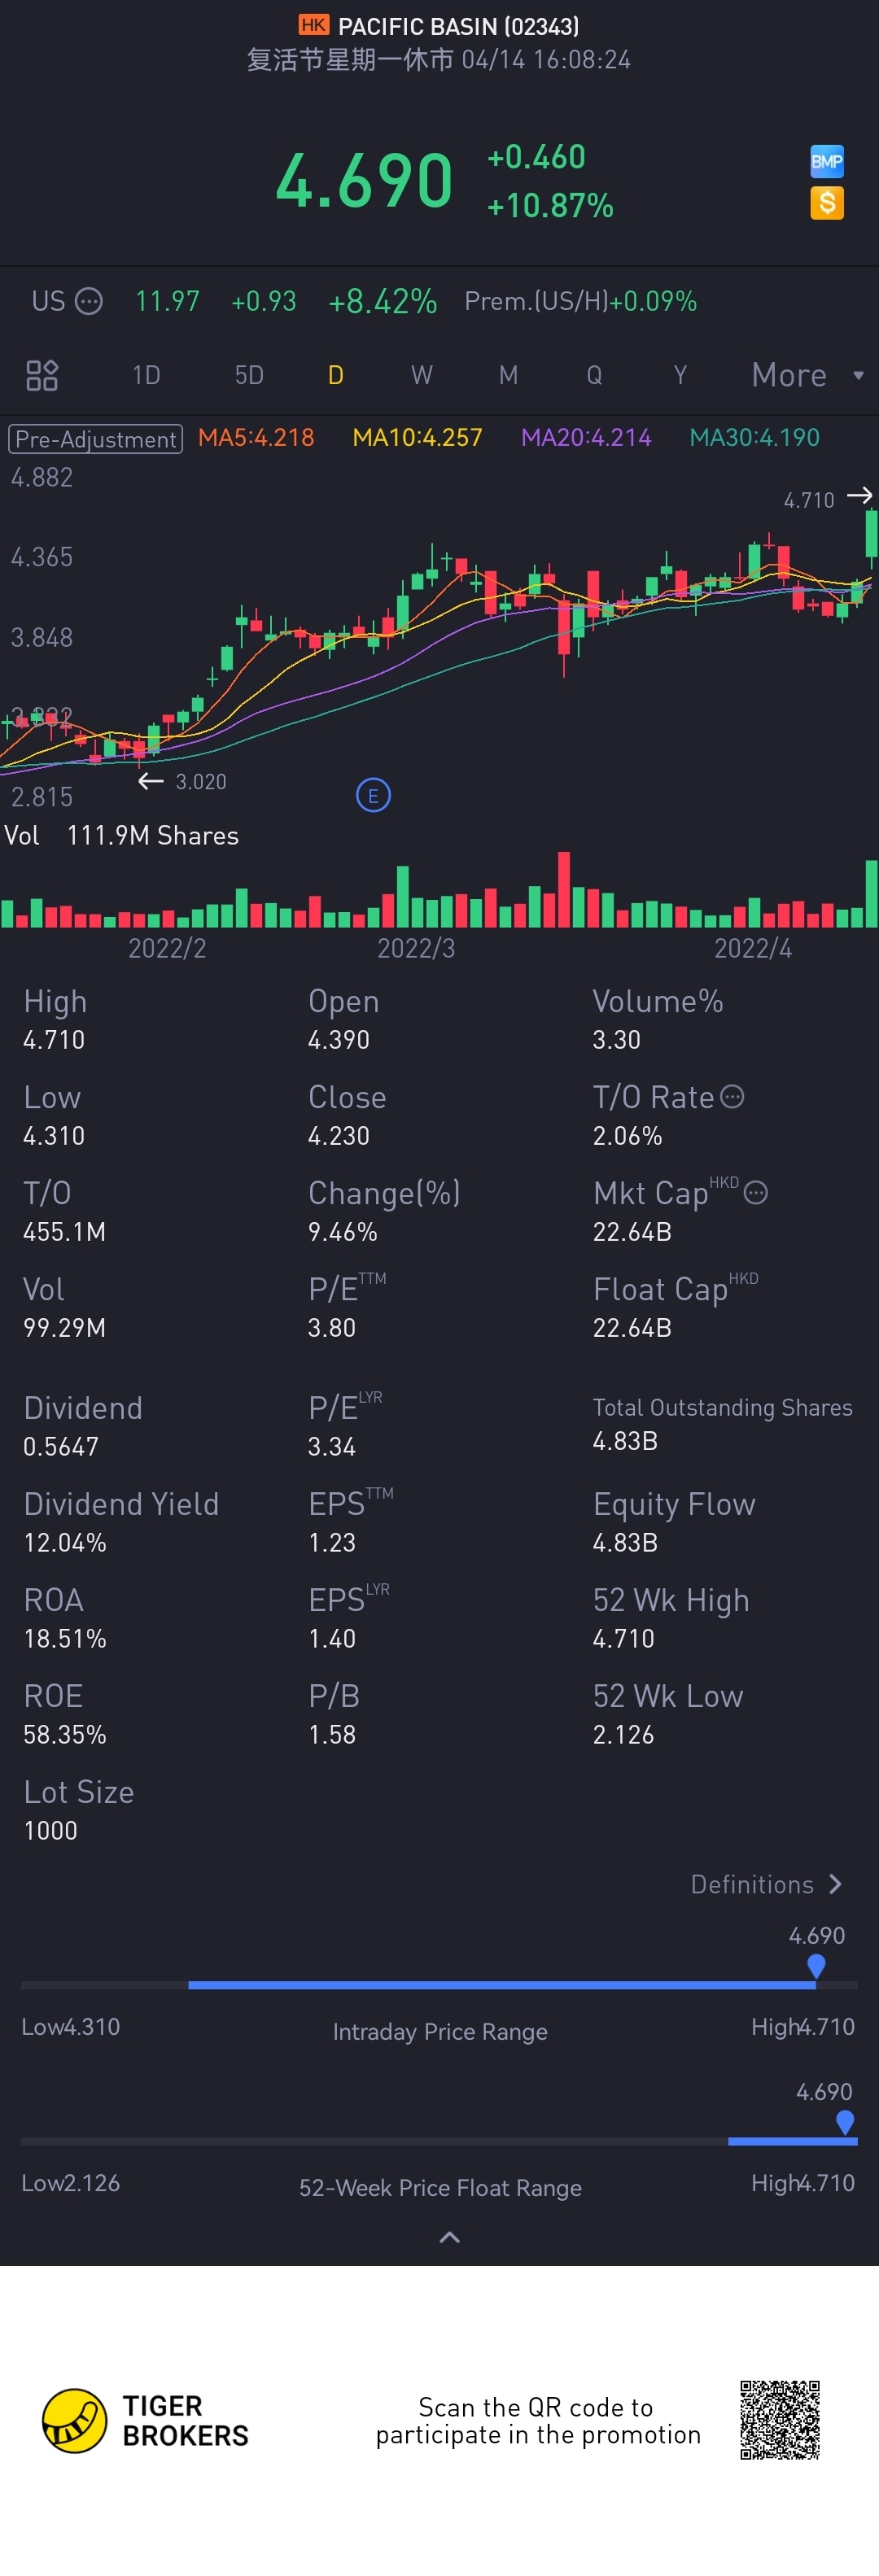879x2576 pixels.
Task: Select the W weekly chart tab
Action: click(421, 375)
